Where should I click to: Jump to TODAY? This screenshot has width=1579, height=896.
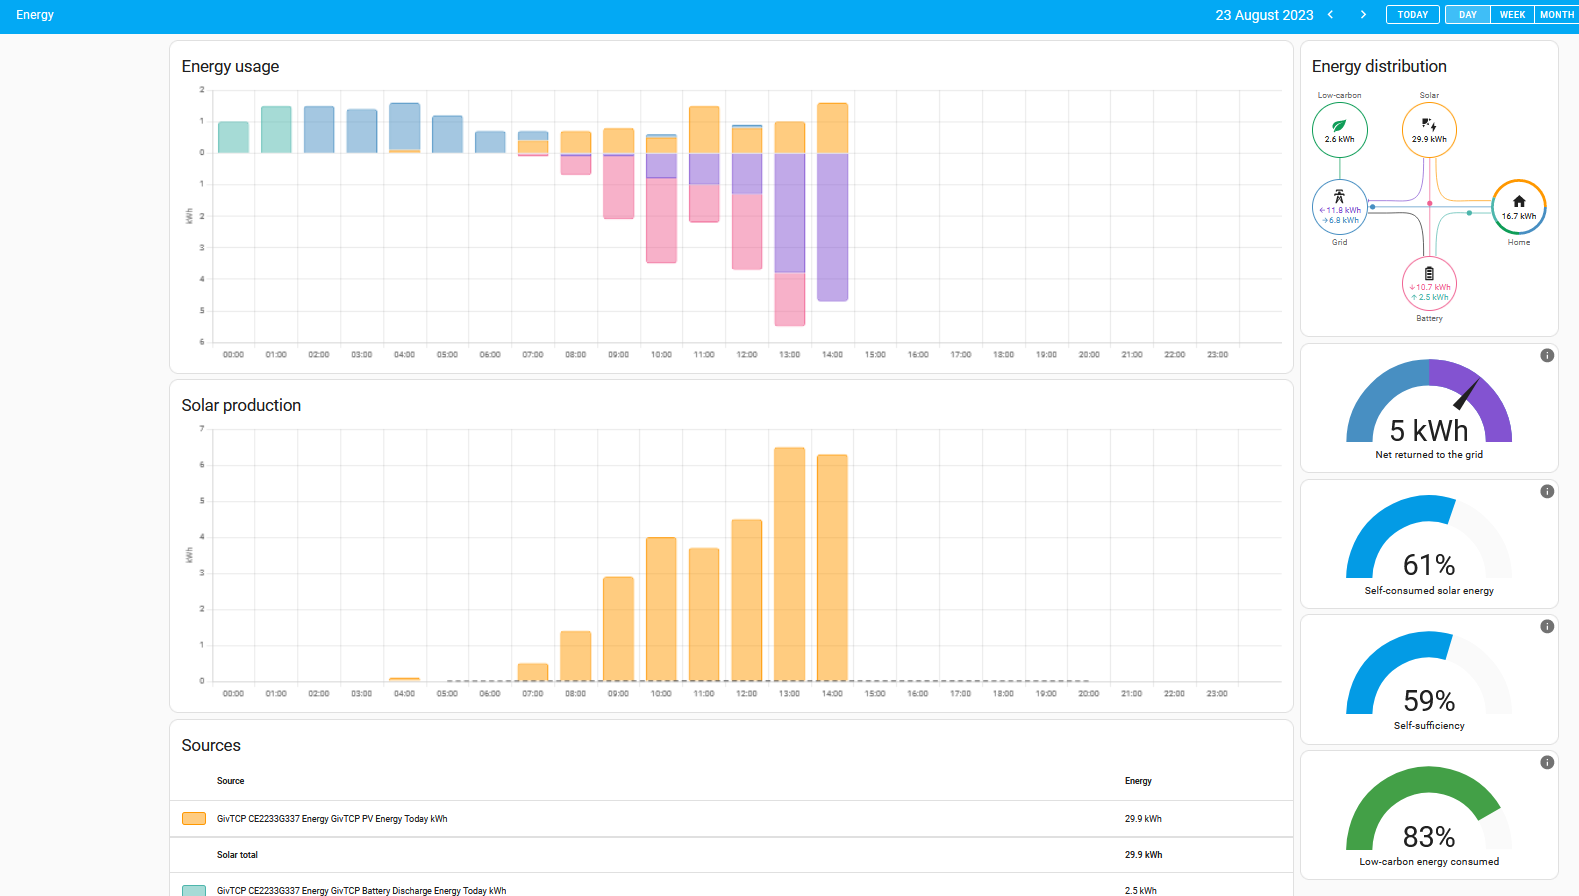[x=1412, y=15]
